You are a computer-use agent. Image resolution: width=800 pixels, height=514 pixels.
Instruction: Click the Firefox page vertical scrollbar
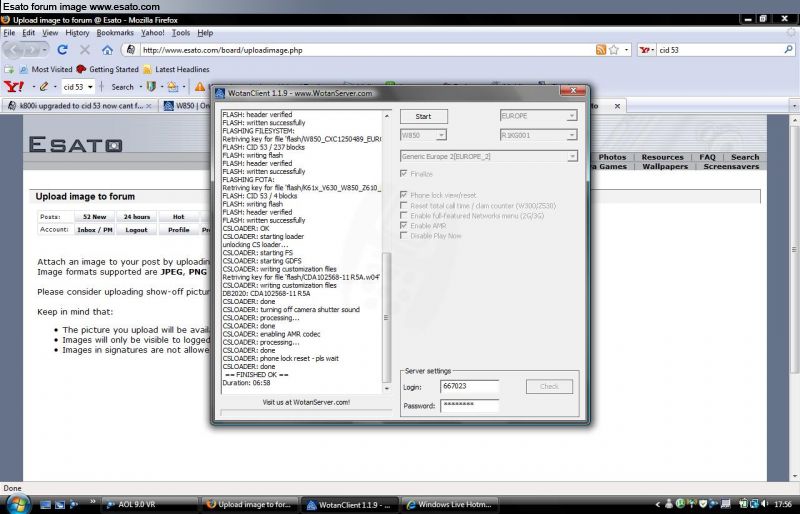794,297
